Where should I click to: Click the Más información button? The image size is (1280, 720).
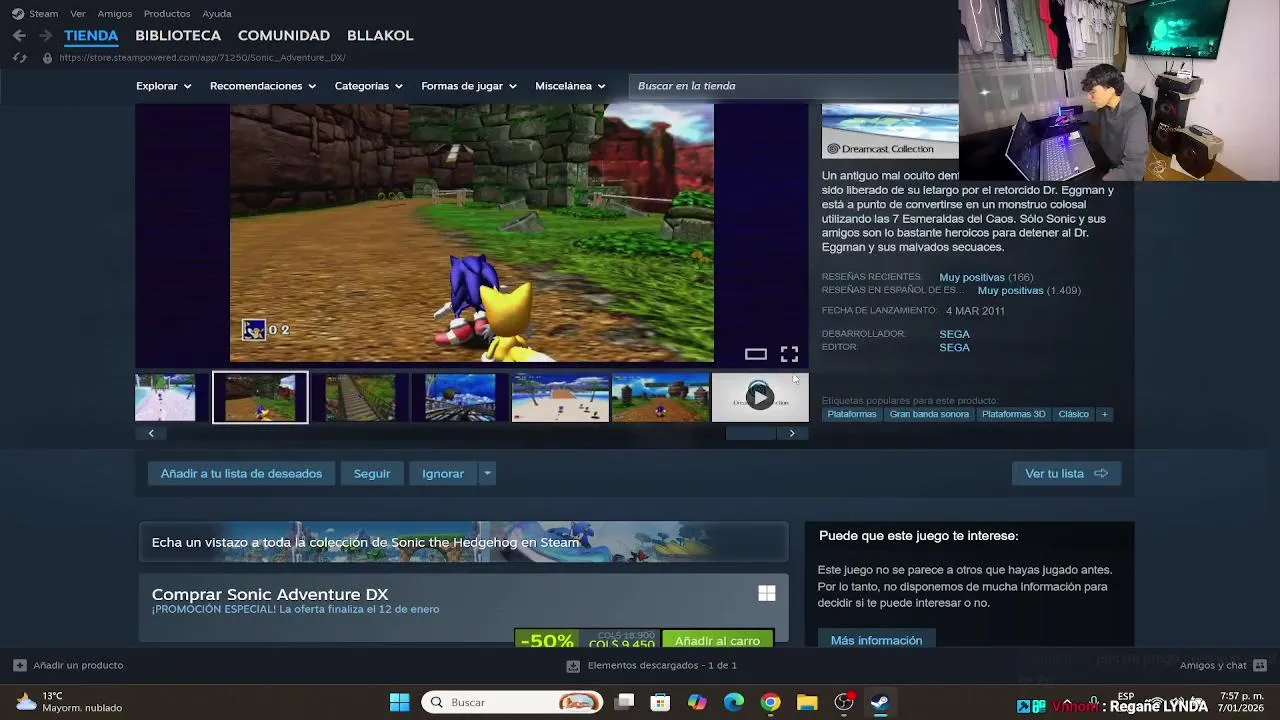[876, 639]
